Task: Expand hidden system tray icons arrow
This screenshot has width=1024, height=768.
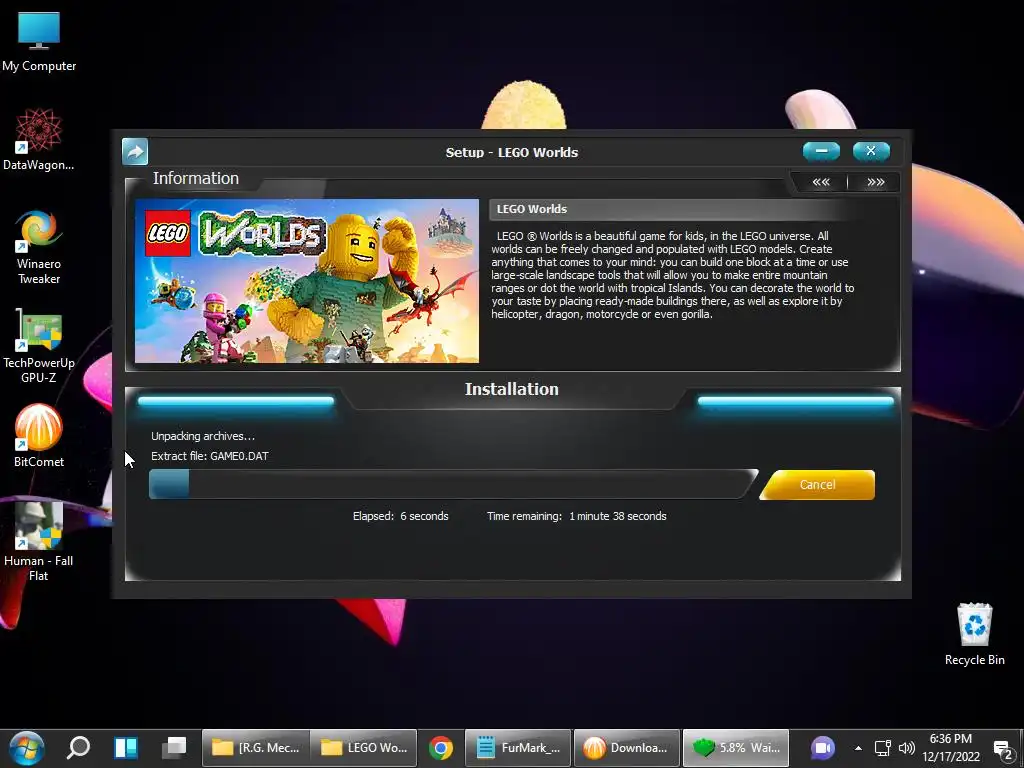Action: 858,748
